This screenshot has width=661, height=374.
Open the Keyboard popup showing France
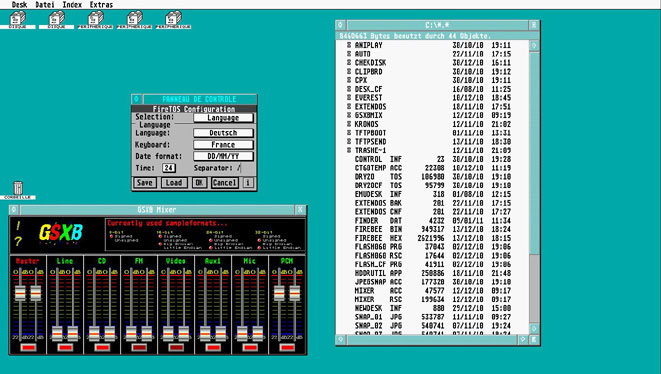223,145
